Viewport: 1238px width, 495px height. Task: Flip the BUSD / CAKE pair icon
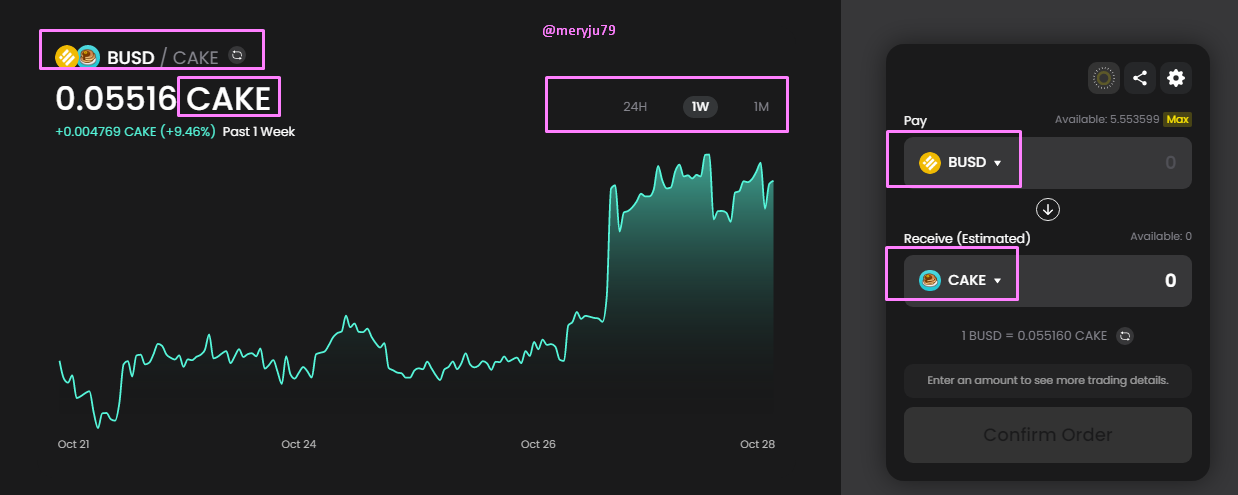pos(237,55)
